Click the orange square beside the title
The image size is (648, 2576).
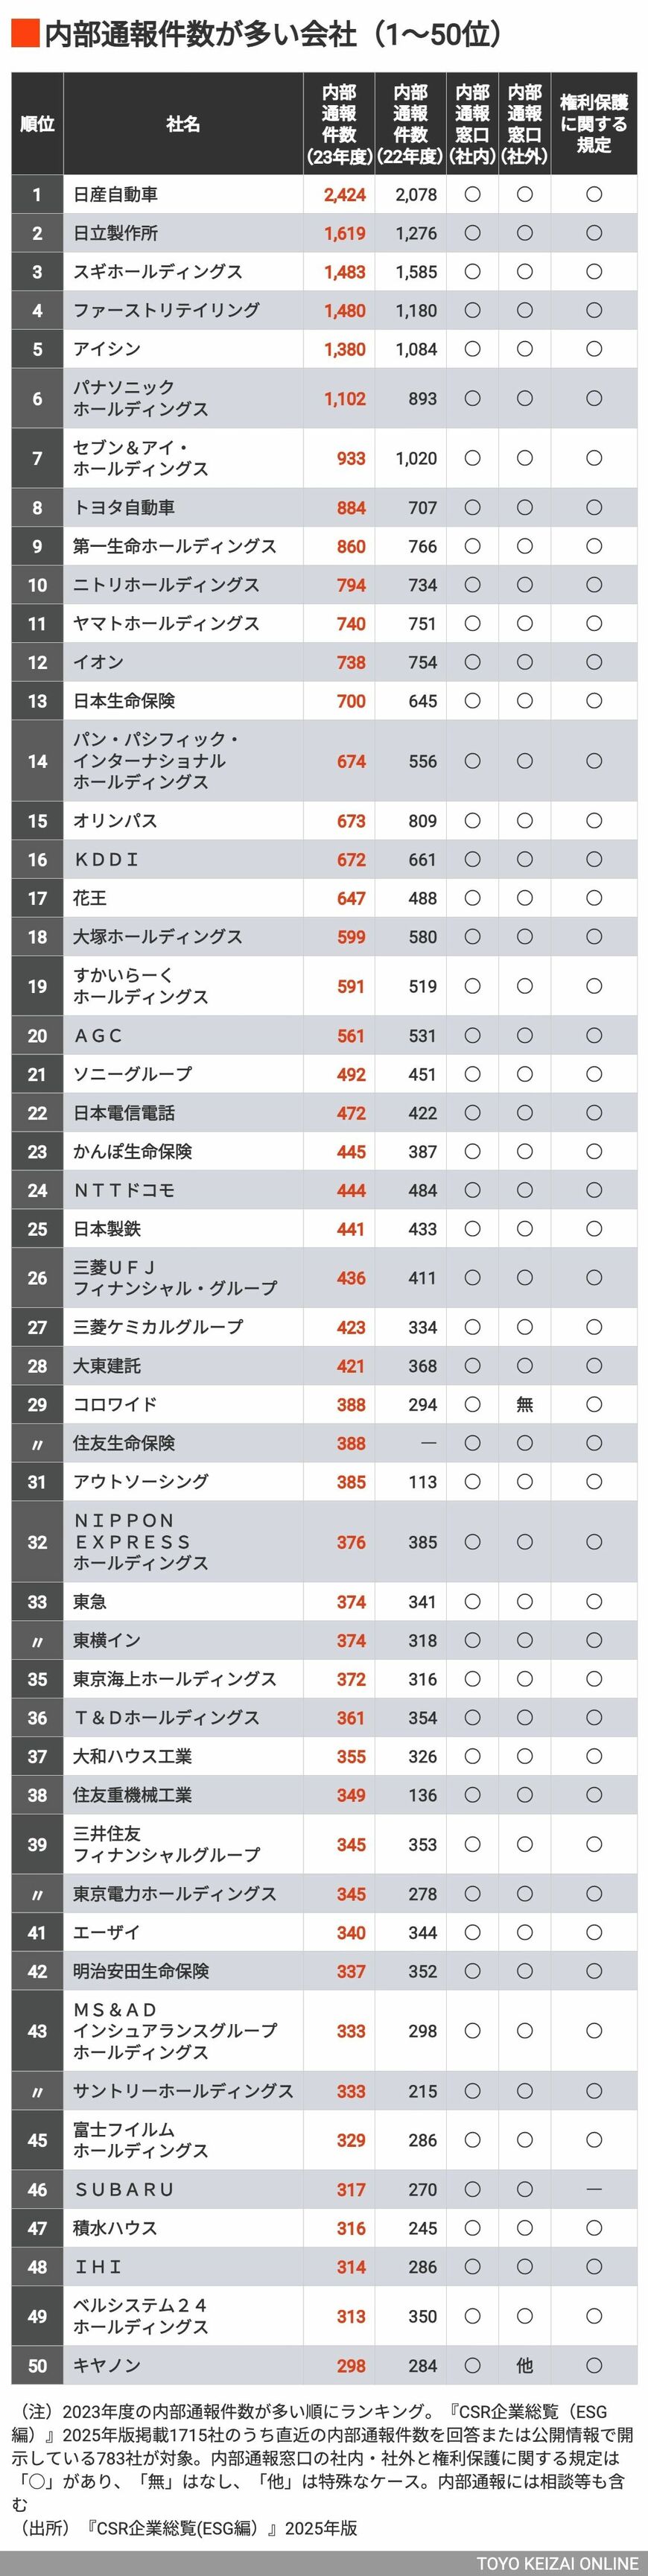[24, 34]
